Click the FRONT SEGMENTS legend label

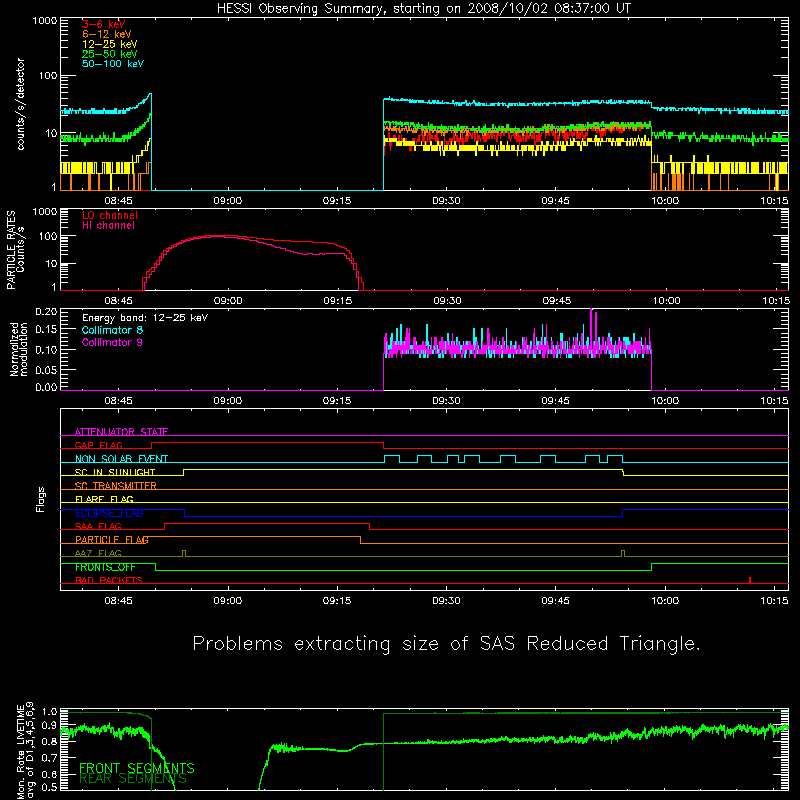pos(137,768)
